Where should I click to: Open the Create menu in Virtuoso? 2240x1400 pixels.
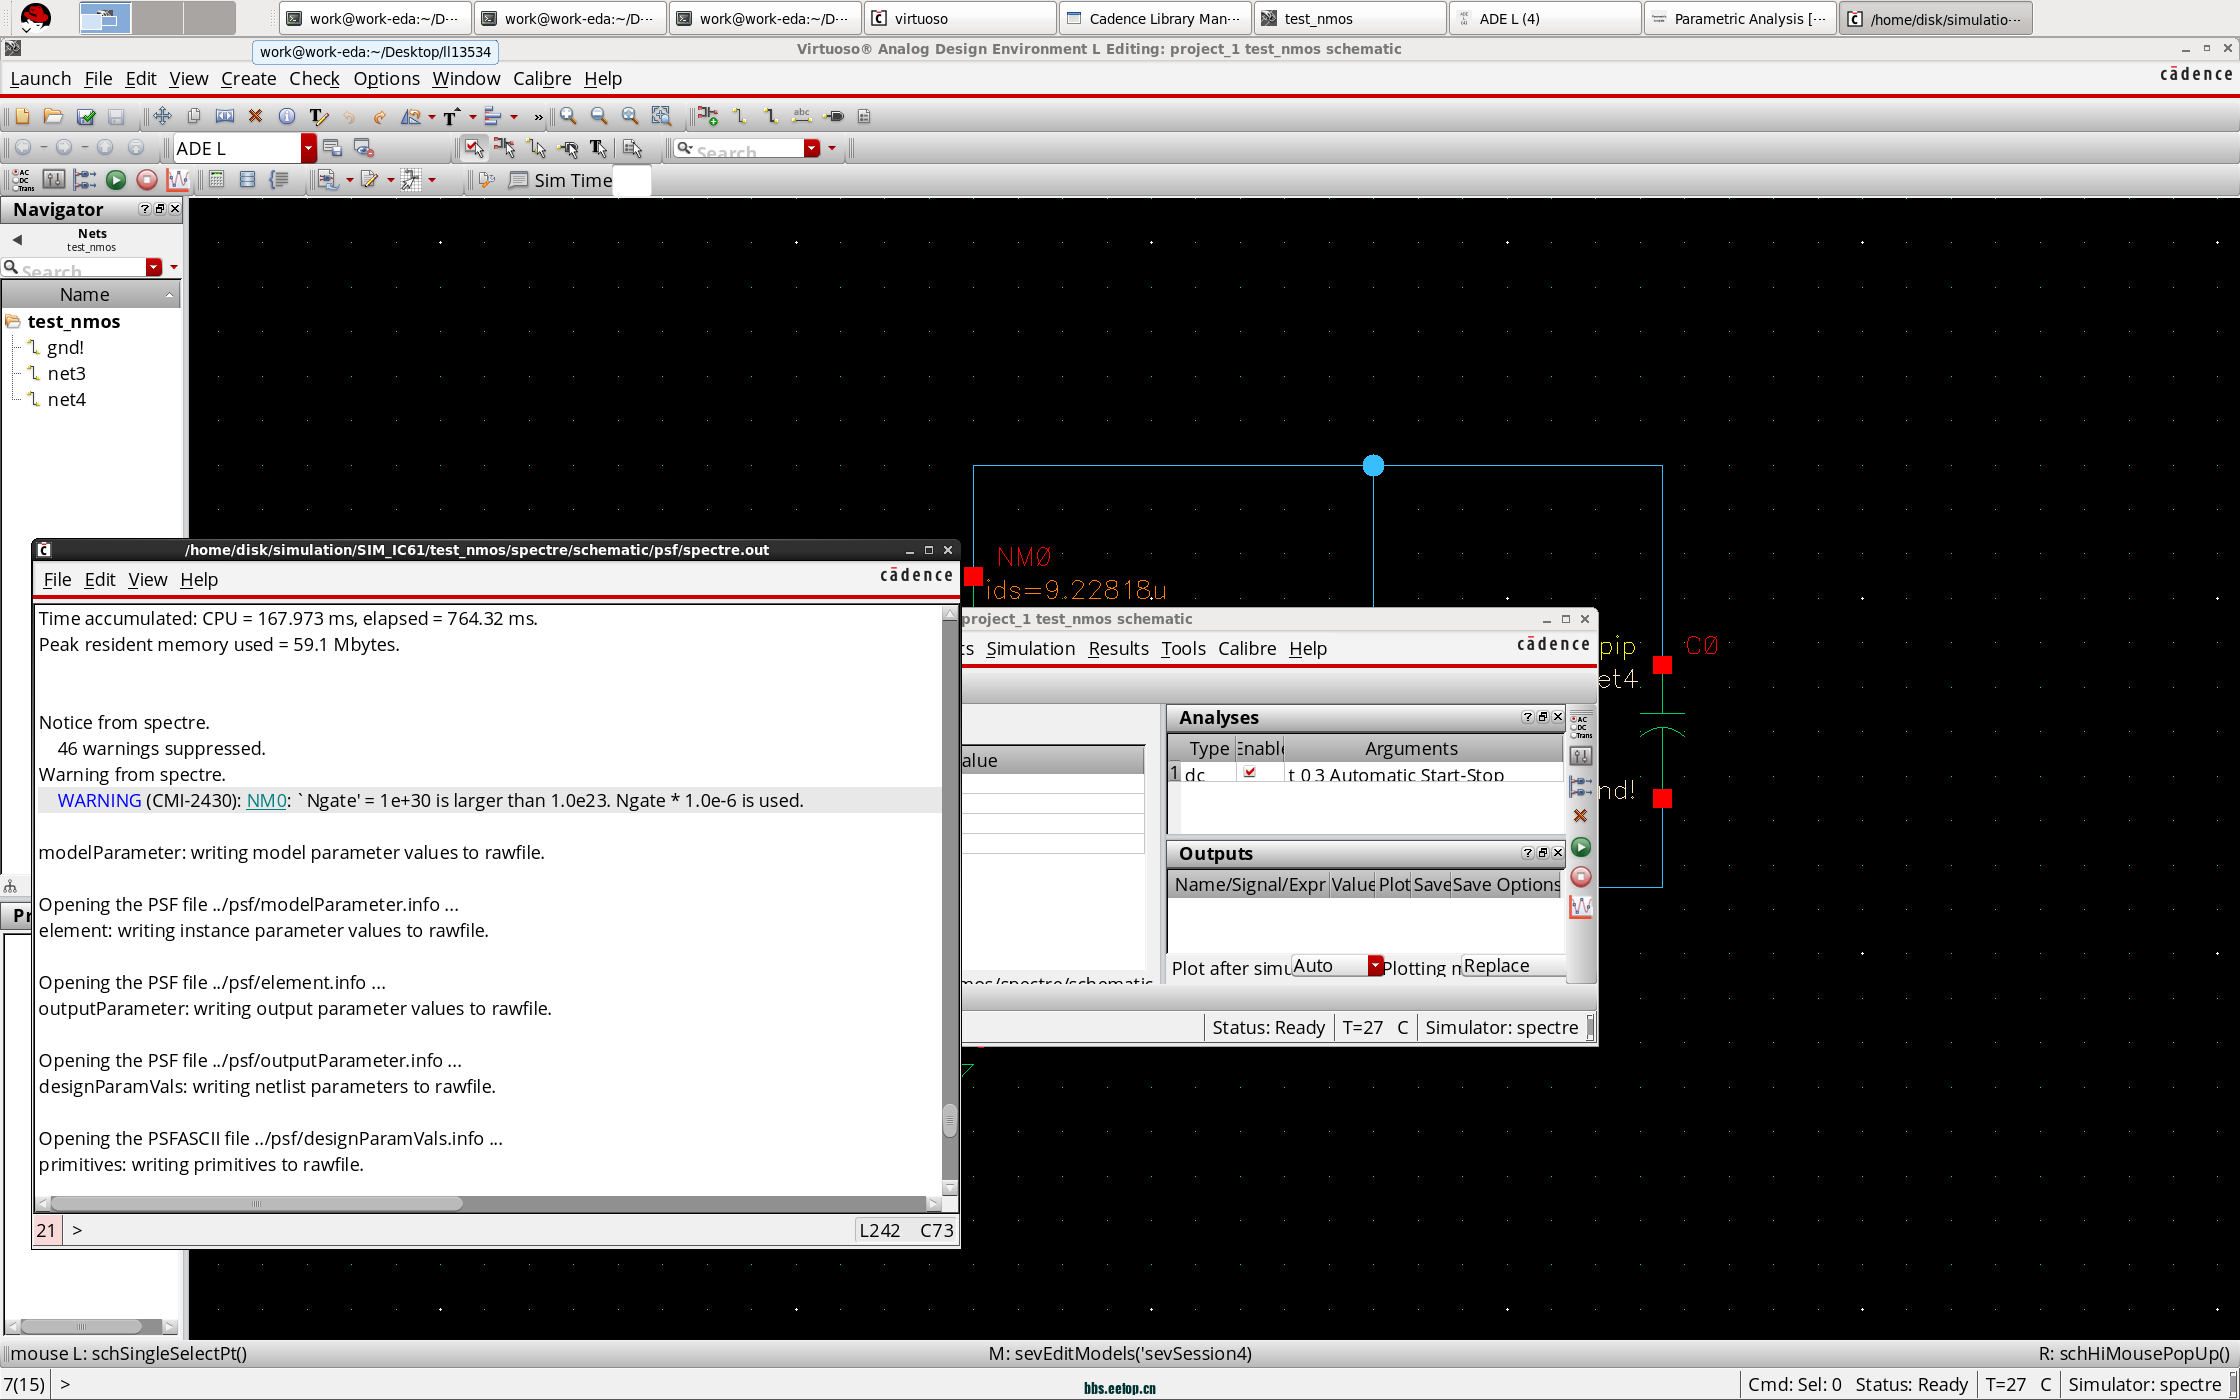tap(248, 78)
